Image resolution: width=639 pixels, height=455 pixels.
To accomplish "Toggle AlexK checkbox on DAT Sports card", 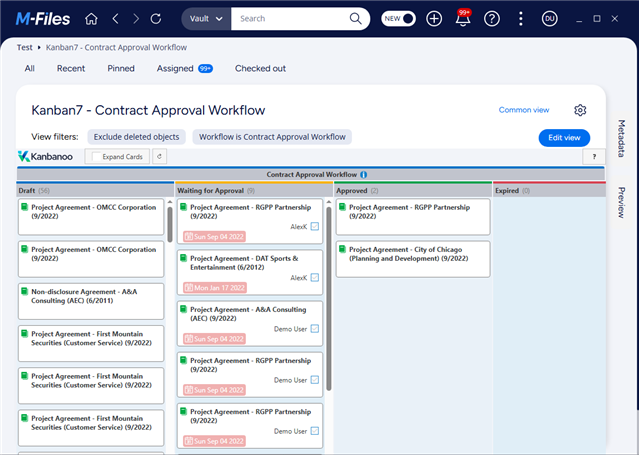I will pyautogui.click(x=315, y=278).
